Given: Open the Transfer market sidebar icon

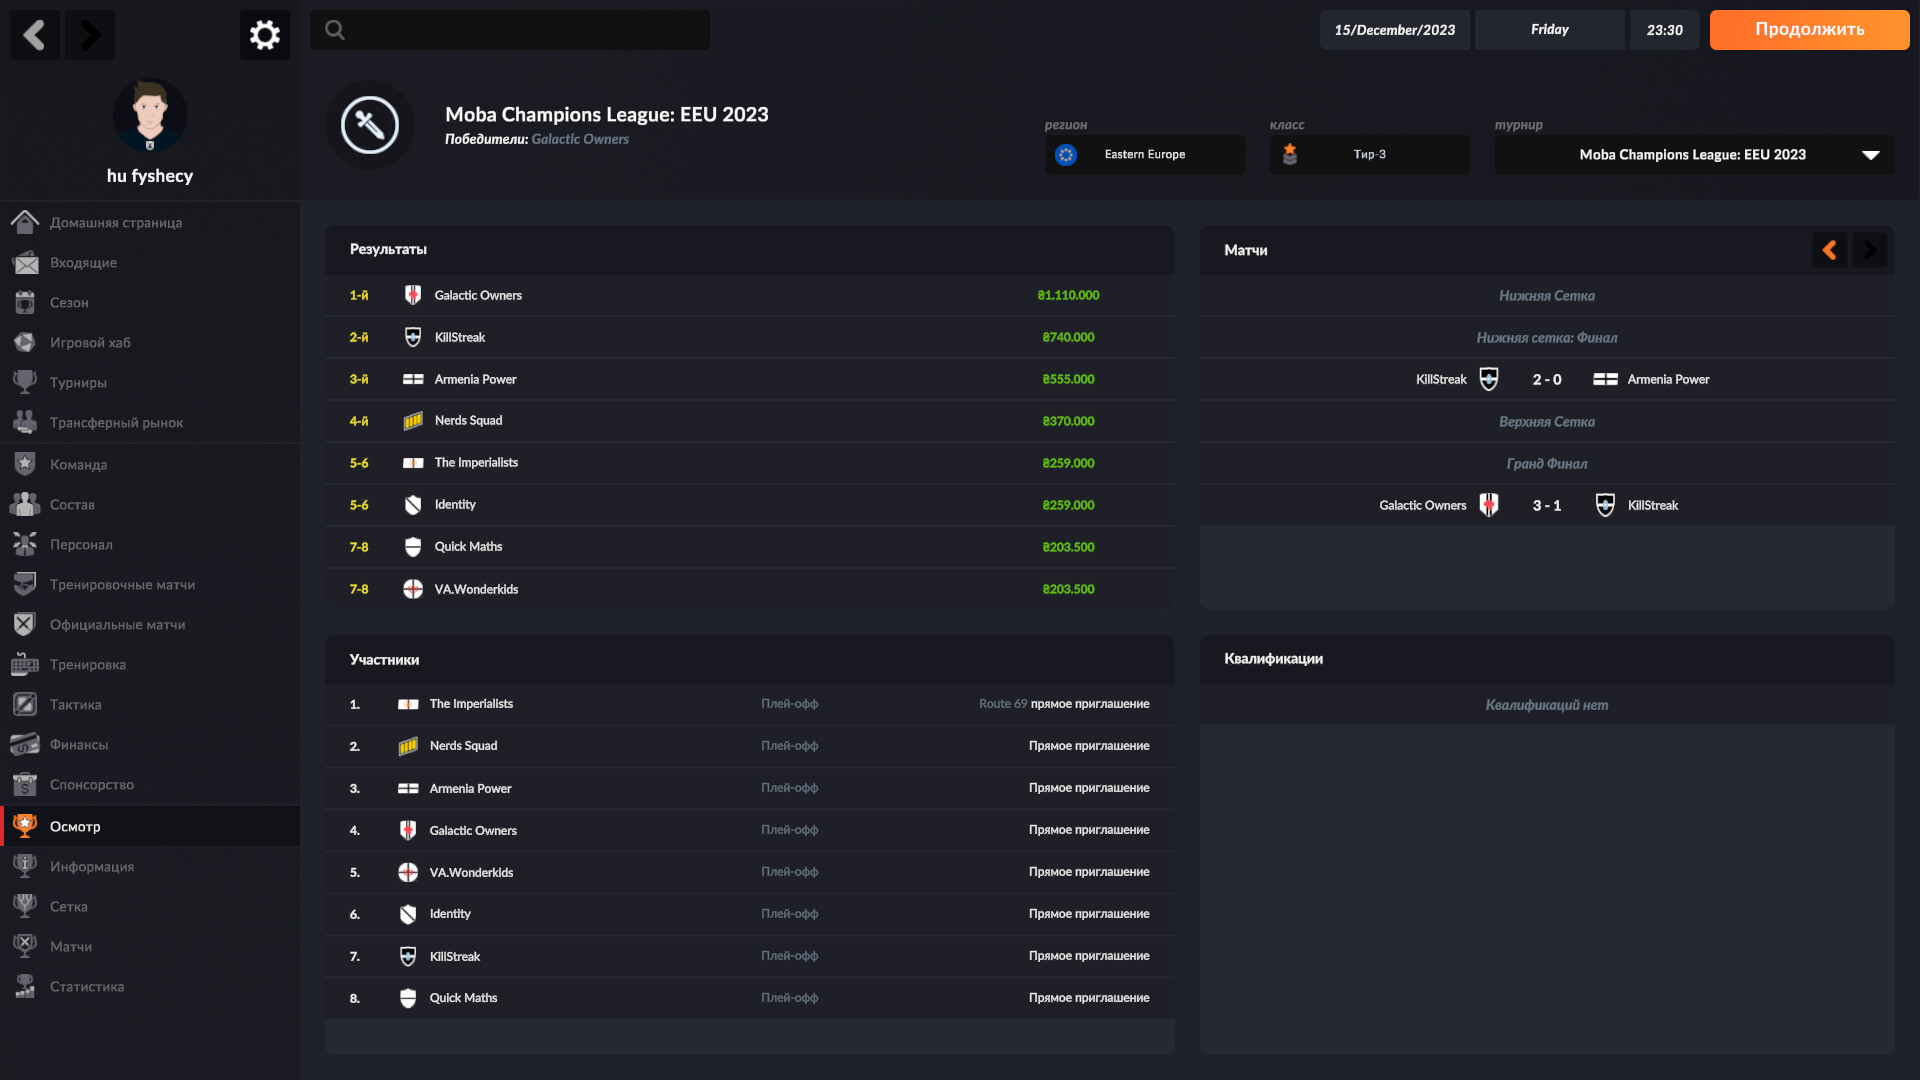Looking at the screenshot, I should [25, 422].
